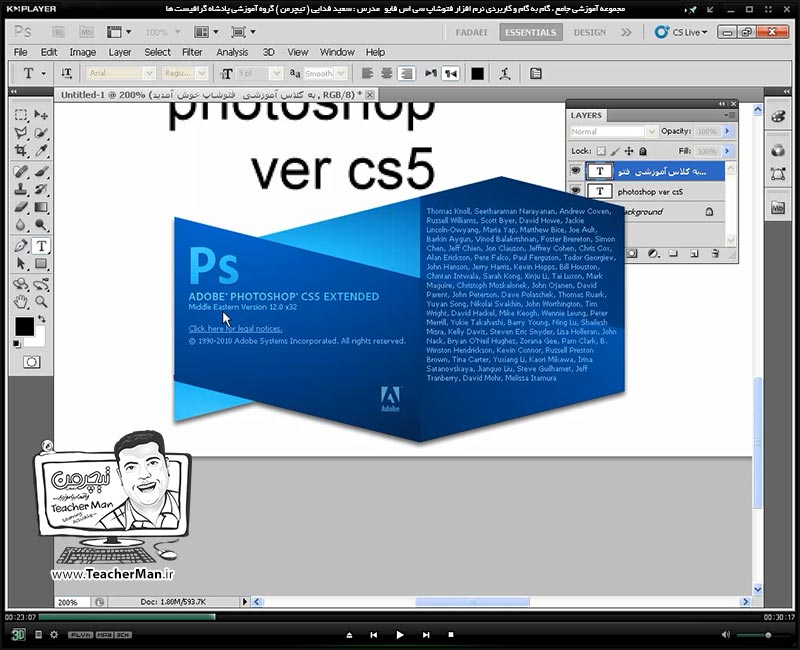Toggle right-to-left text direction
The image size is (800, 650).
pyautogui.click(x=451, y=73)
